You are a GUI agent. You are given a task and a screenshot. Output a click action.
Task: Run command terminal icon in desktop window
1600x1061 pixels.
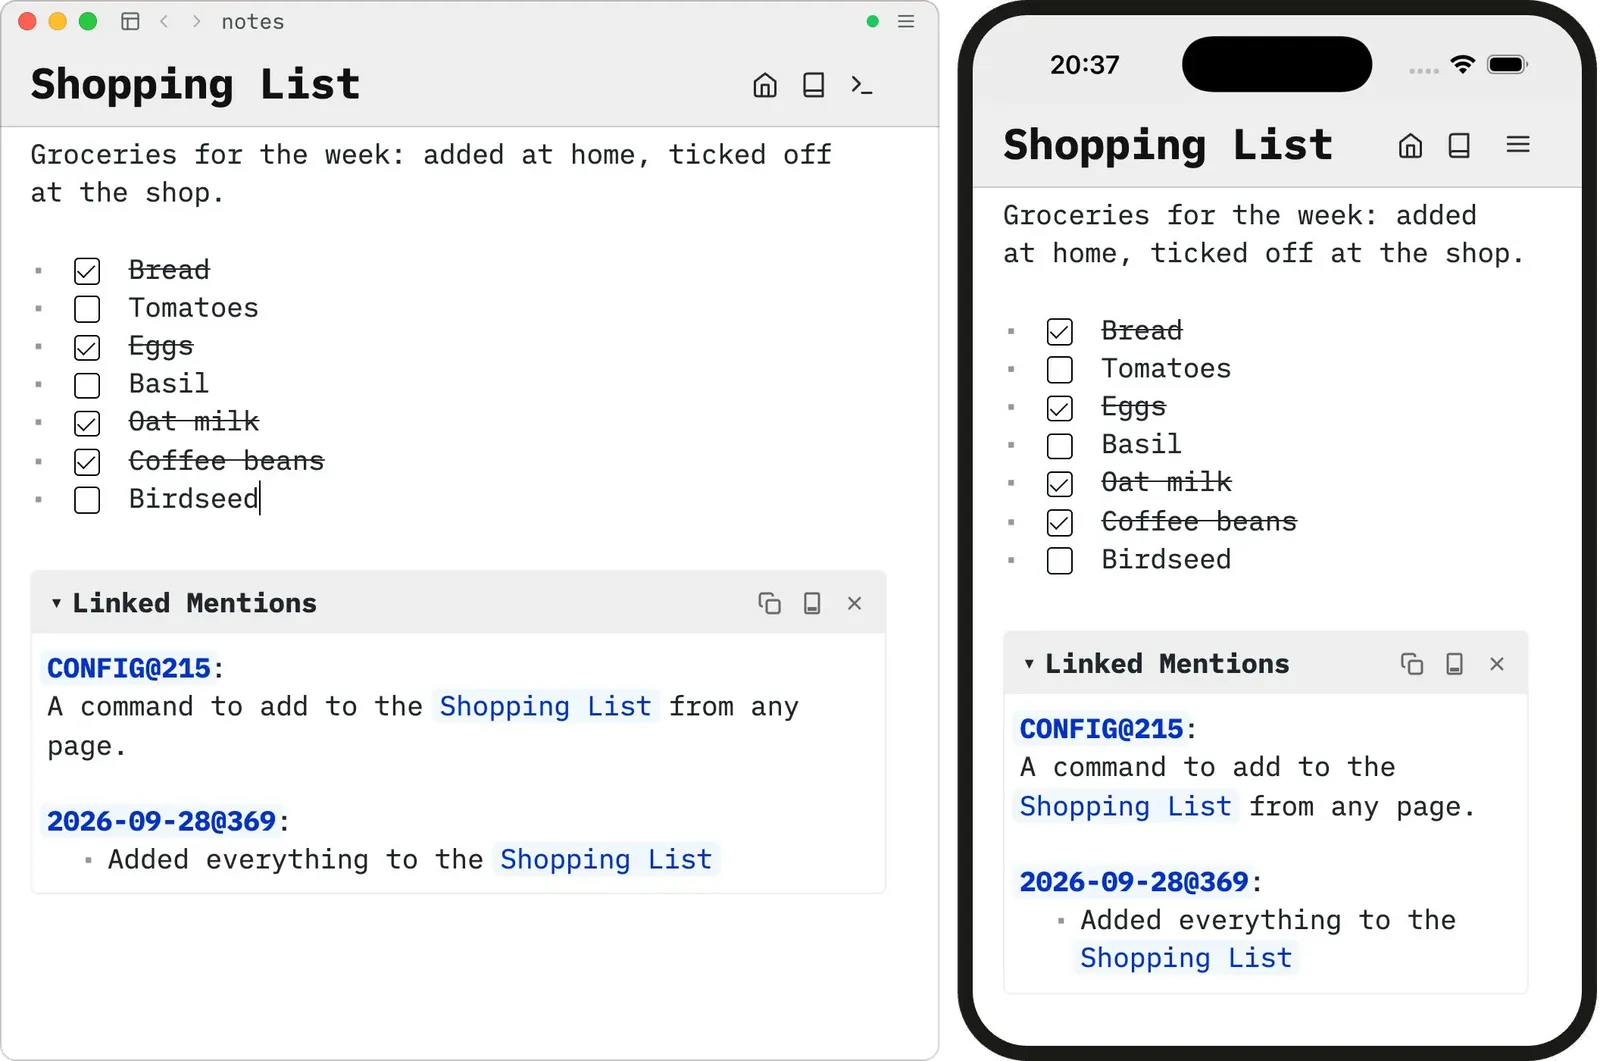pyautogui.click(x=862, y=85)
